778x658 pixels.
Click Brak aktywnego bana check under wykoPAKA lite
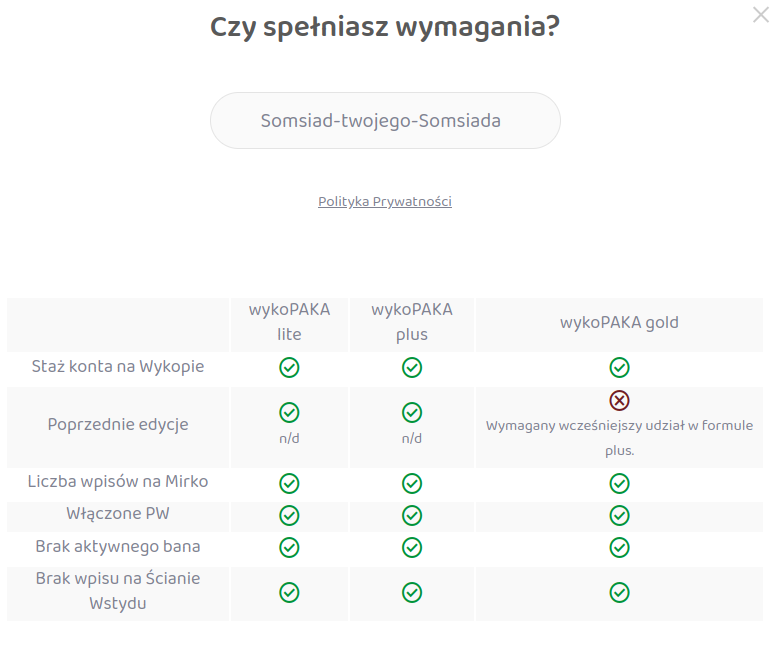tap(289, 548)
